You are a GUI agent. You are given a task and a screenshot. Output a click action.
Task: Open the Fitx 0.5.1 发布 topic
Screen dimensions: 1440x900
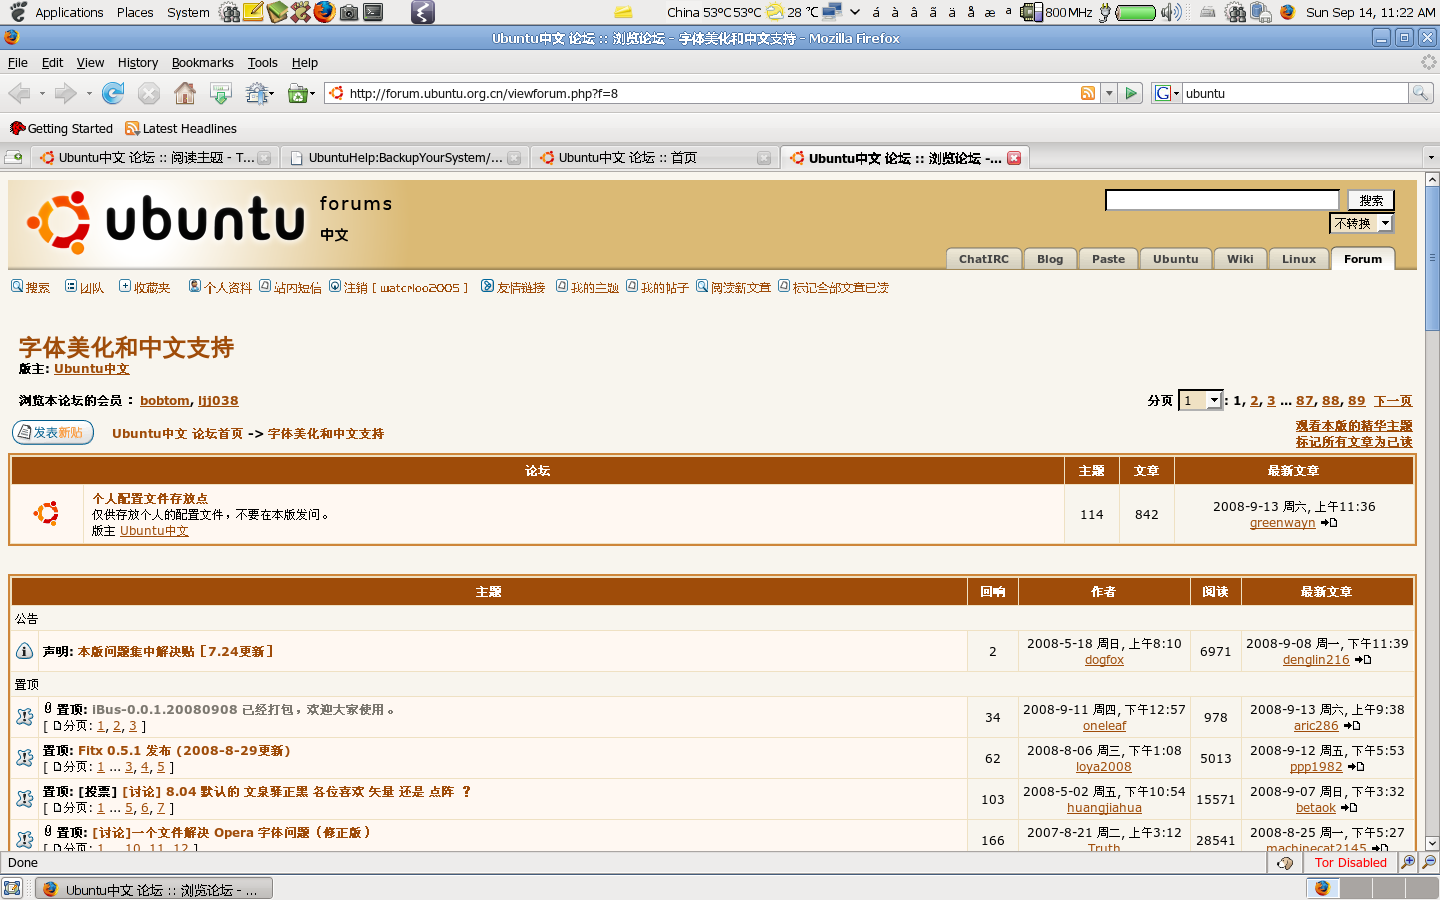184,750
